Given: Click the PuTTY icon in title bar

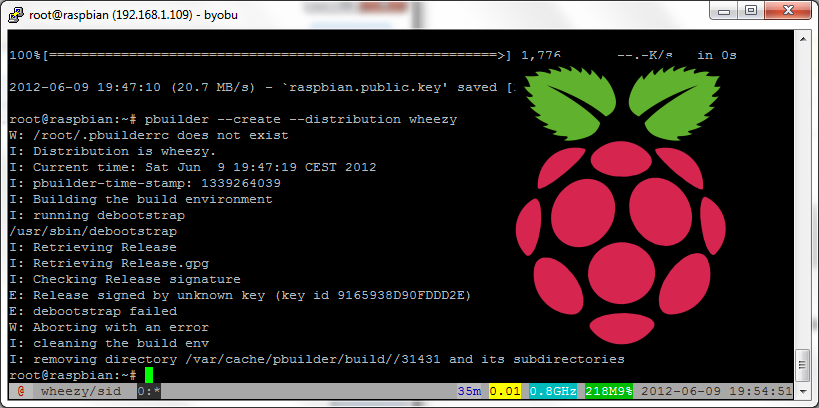Looking at the screenshot, I should (16, 15).
